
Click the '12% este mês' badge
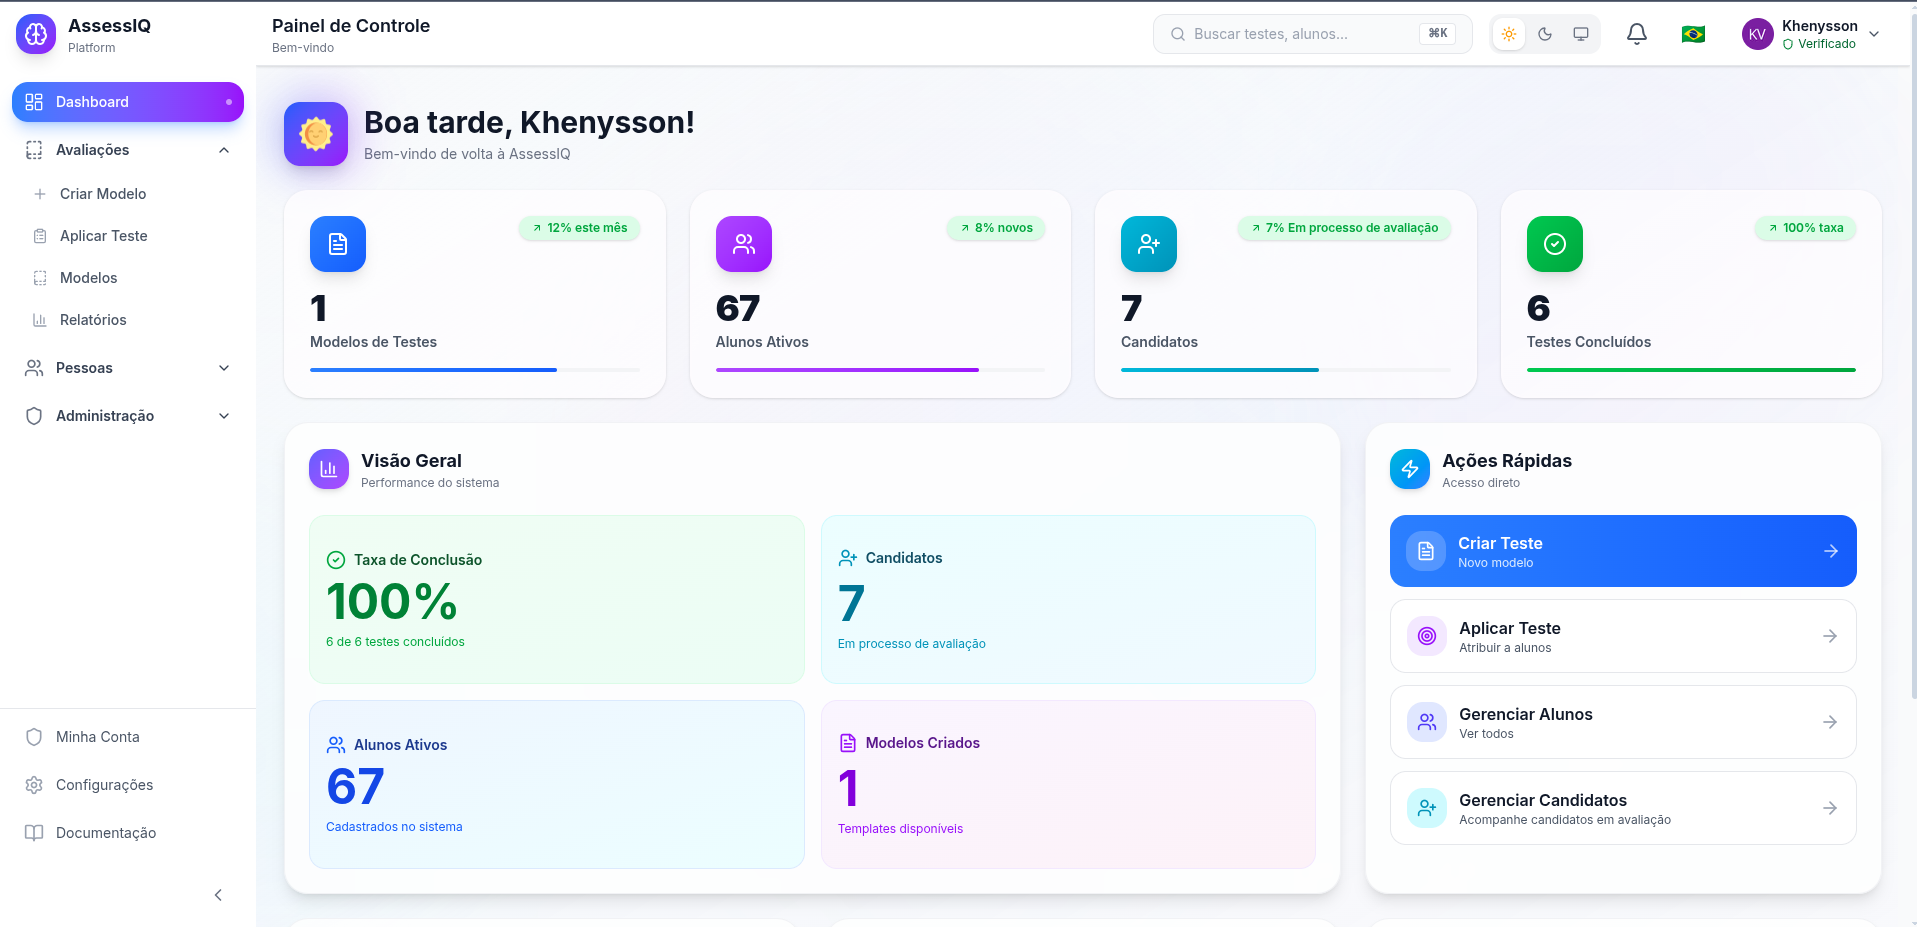[x=579, y=228]
